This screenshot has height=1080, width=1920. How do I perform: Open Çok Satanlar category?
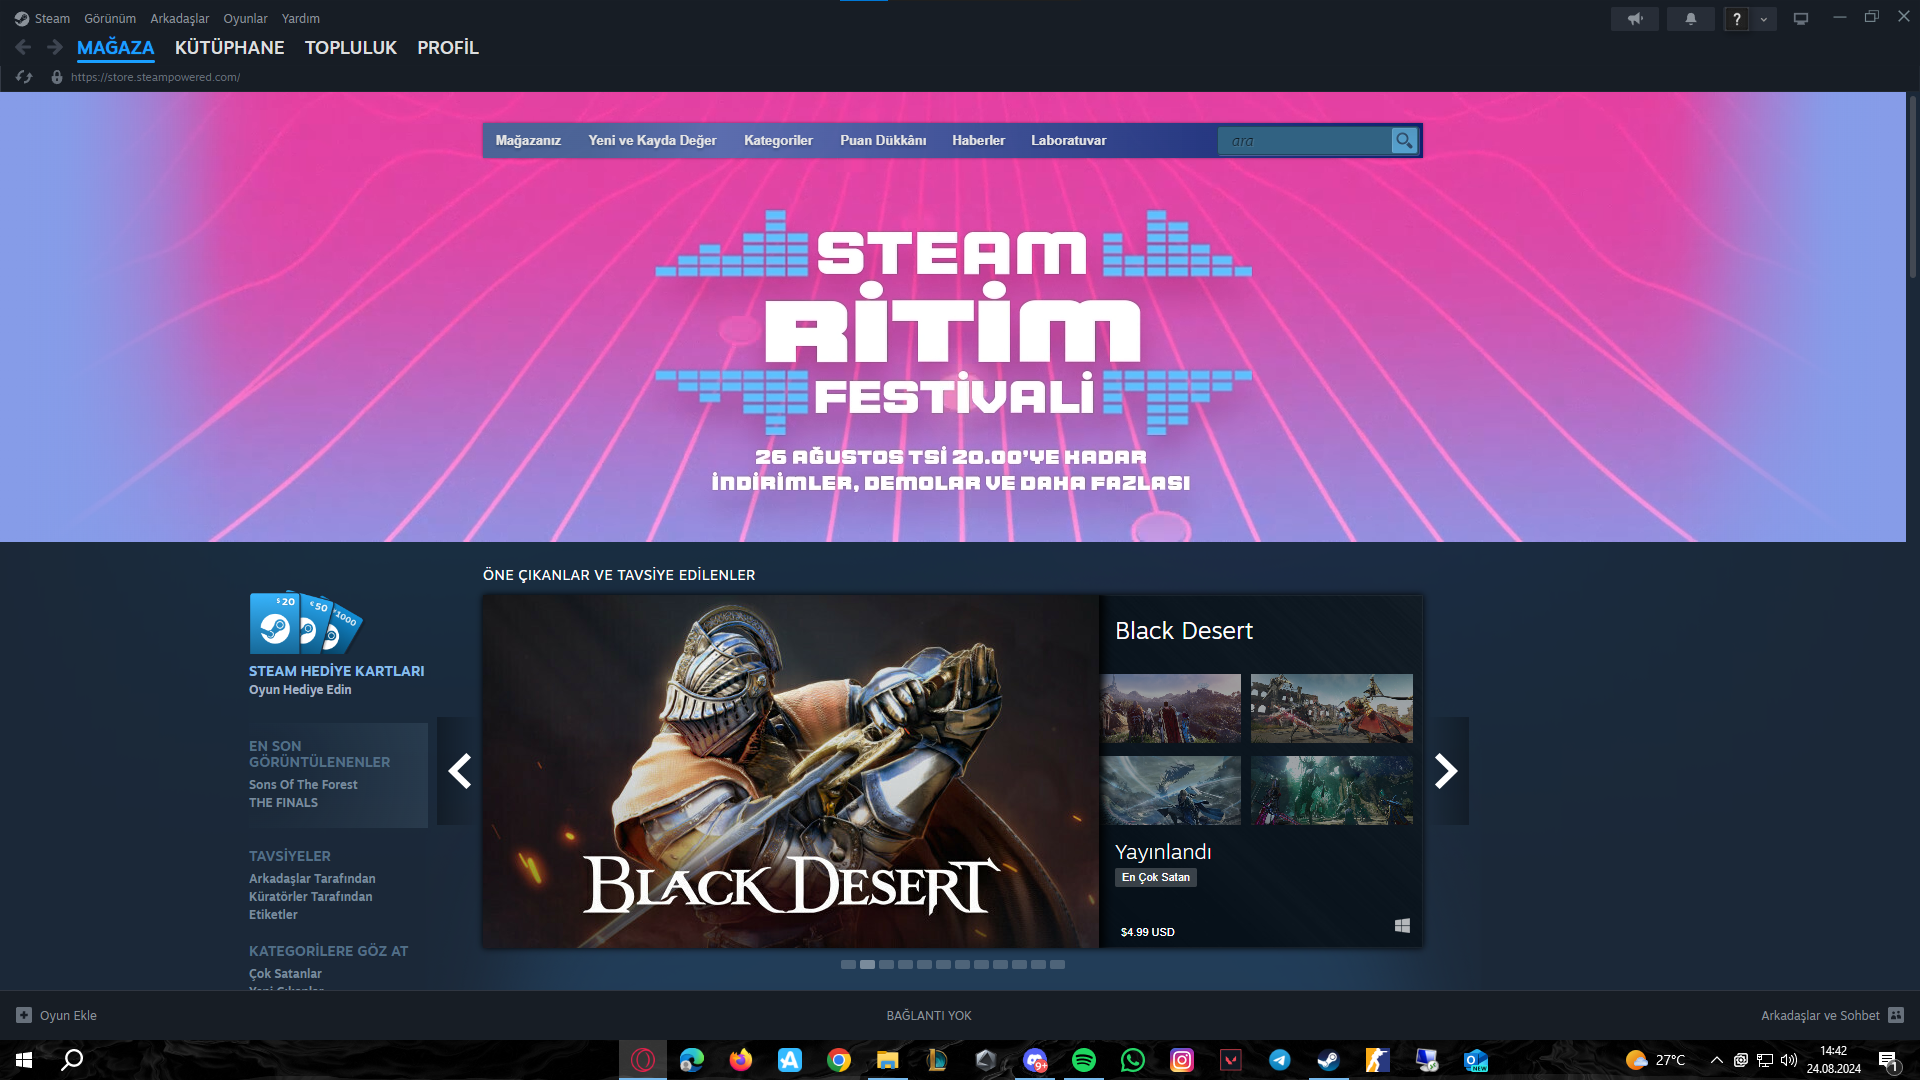(x=285, y=974)
